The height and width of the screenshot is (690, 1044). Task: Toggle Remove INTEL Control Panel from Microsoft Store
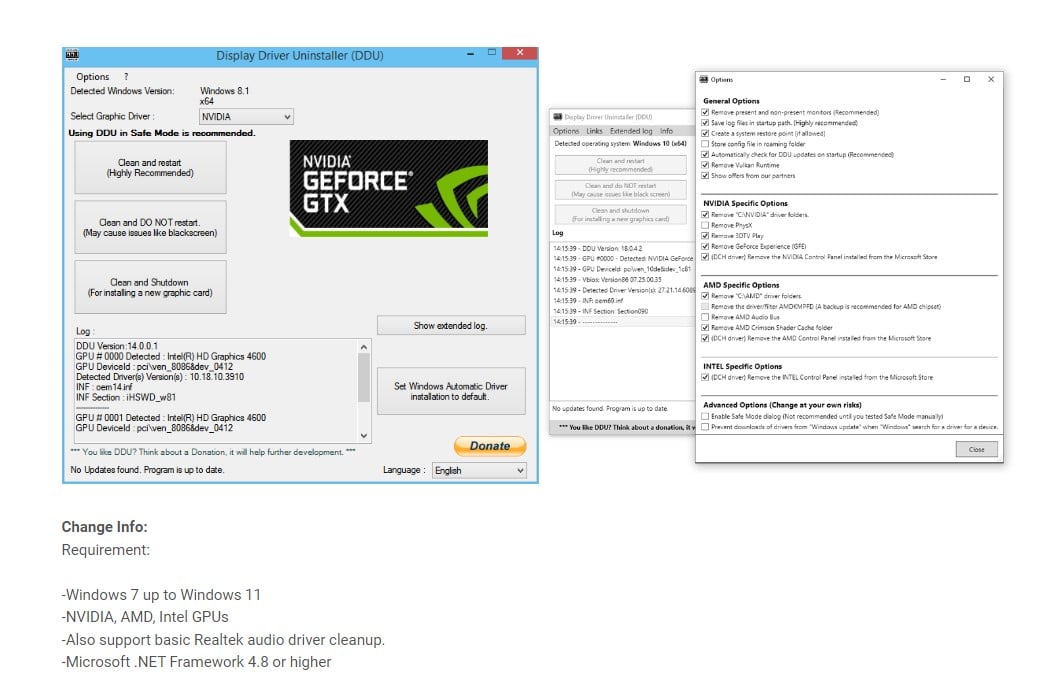pyautogui.click(x=705, y=378)
